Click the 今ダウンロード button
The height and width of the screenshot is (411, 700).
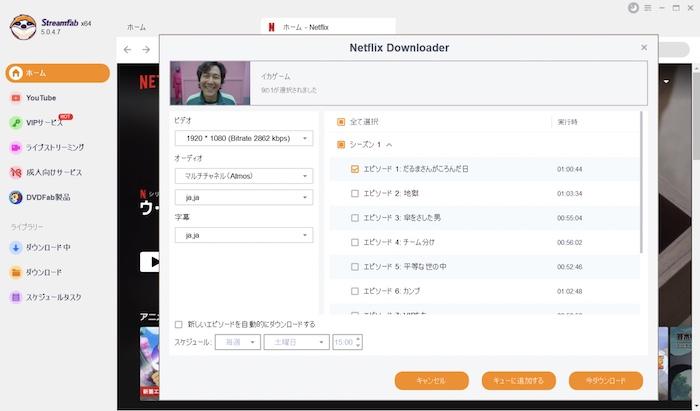[606, 381]
